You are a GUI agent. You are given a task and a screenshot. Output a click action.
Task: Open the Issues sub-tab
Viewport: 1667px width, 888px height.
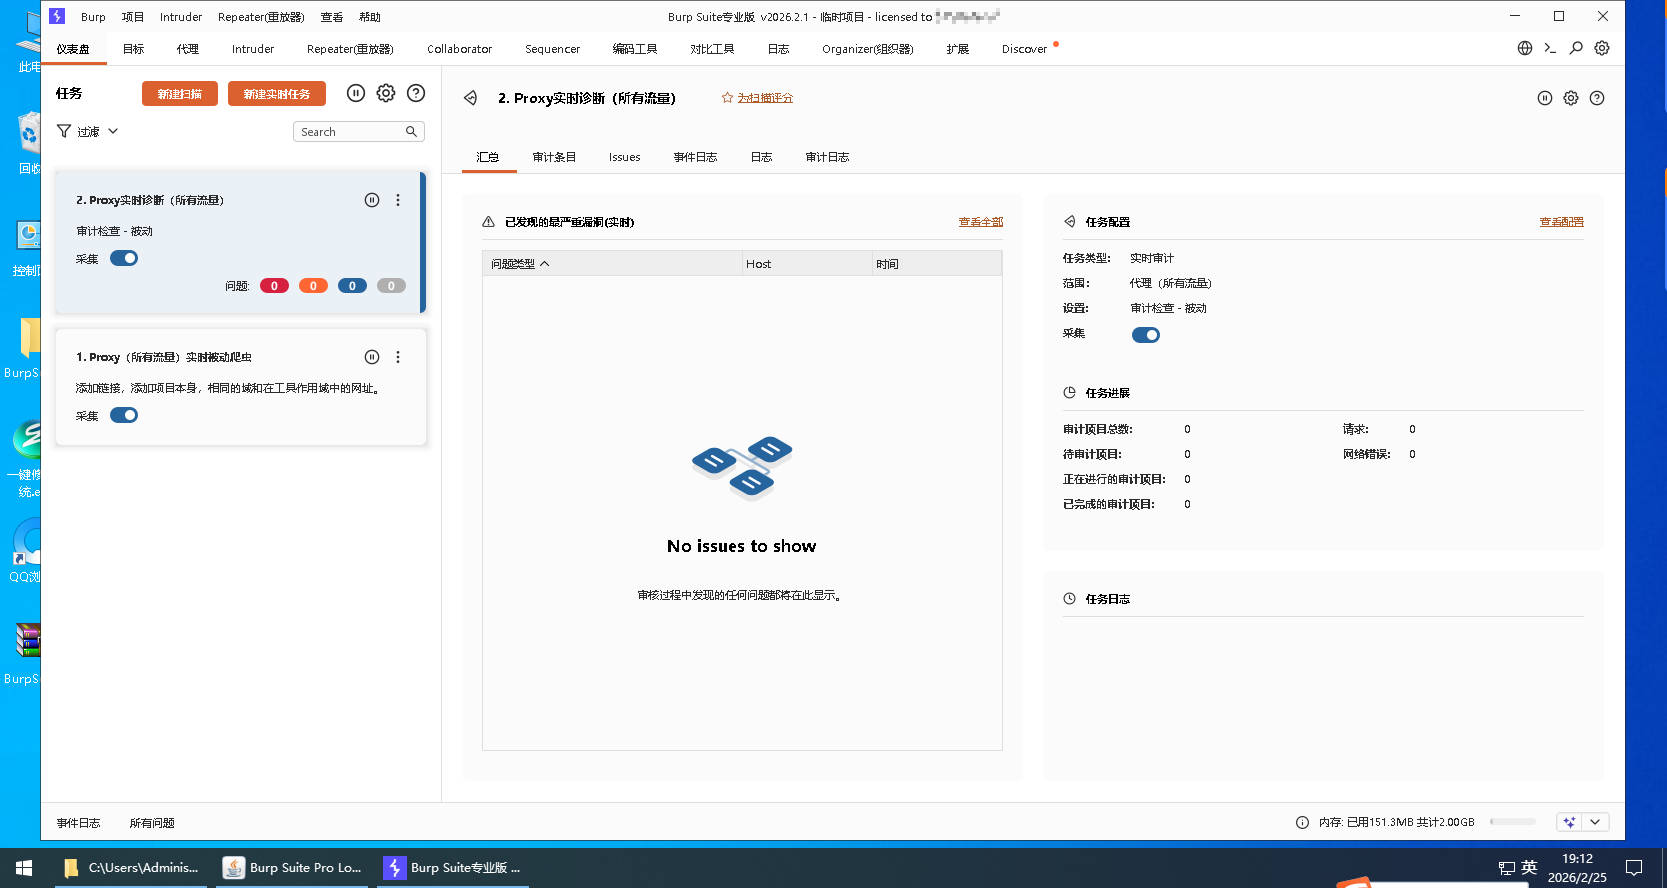pos(624,157)
